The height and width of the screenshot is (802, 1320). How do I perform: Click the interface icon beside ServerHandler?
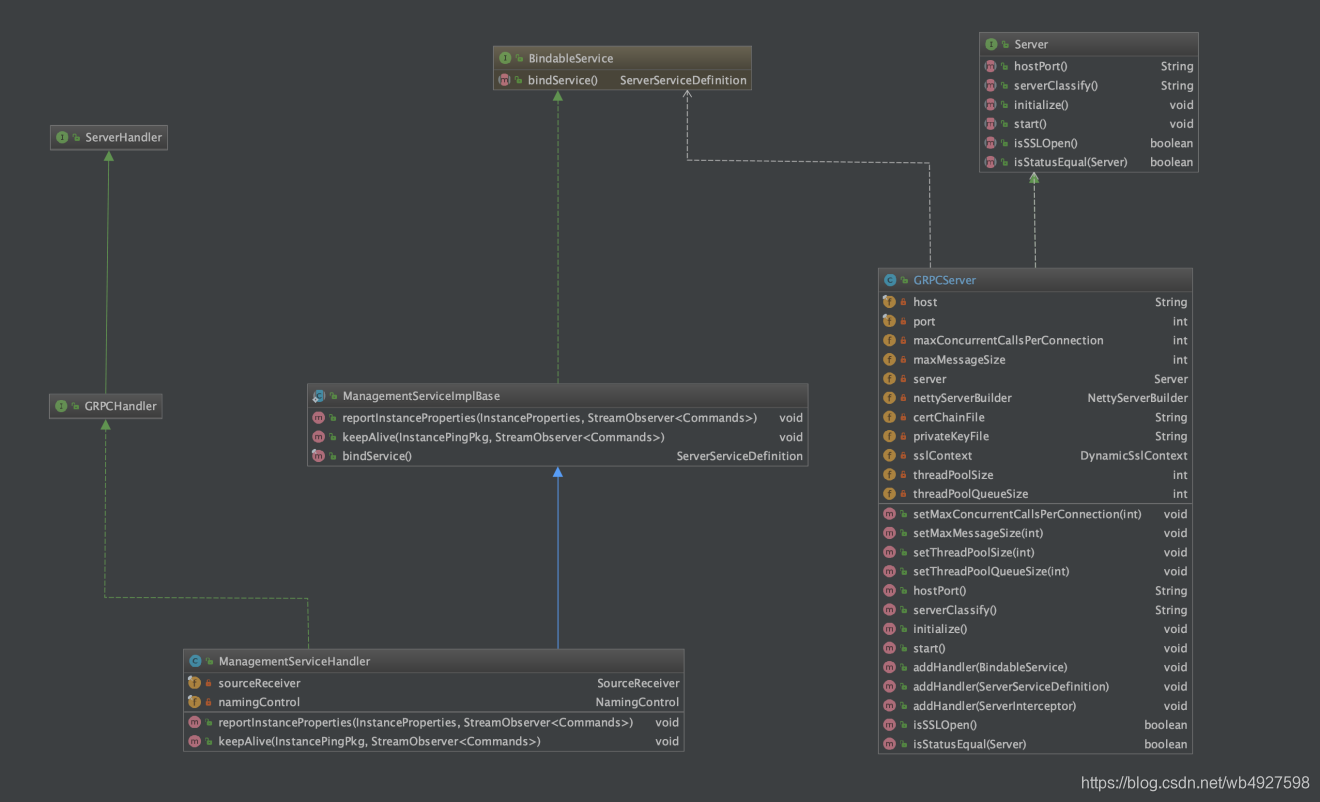pos(62,137)
